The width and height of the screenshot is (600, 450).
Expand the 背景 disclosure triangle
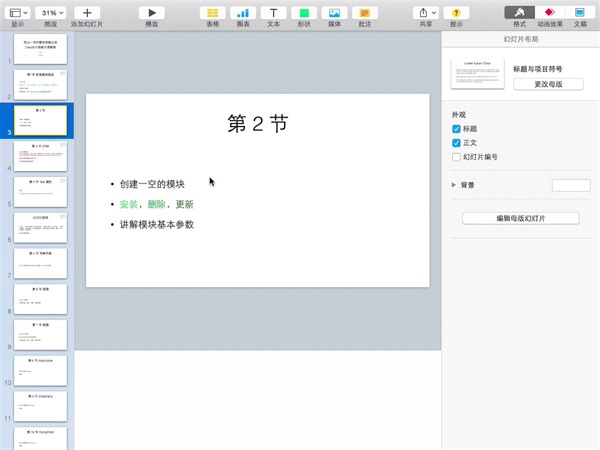454,185
